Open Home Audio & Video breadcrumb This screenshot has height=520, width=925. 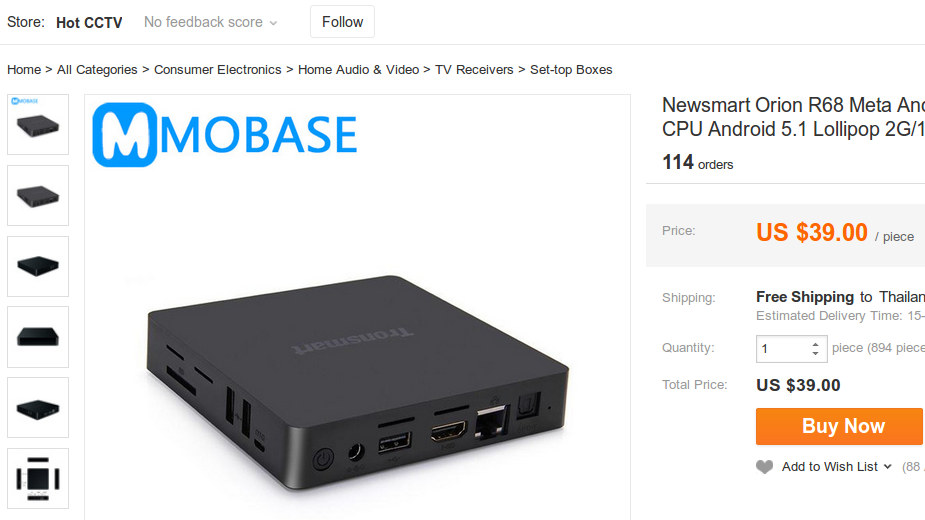(x=359, y=70)
